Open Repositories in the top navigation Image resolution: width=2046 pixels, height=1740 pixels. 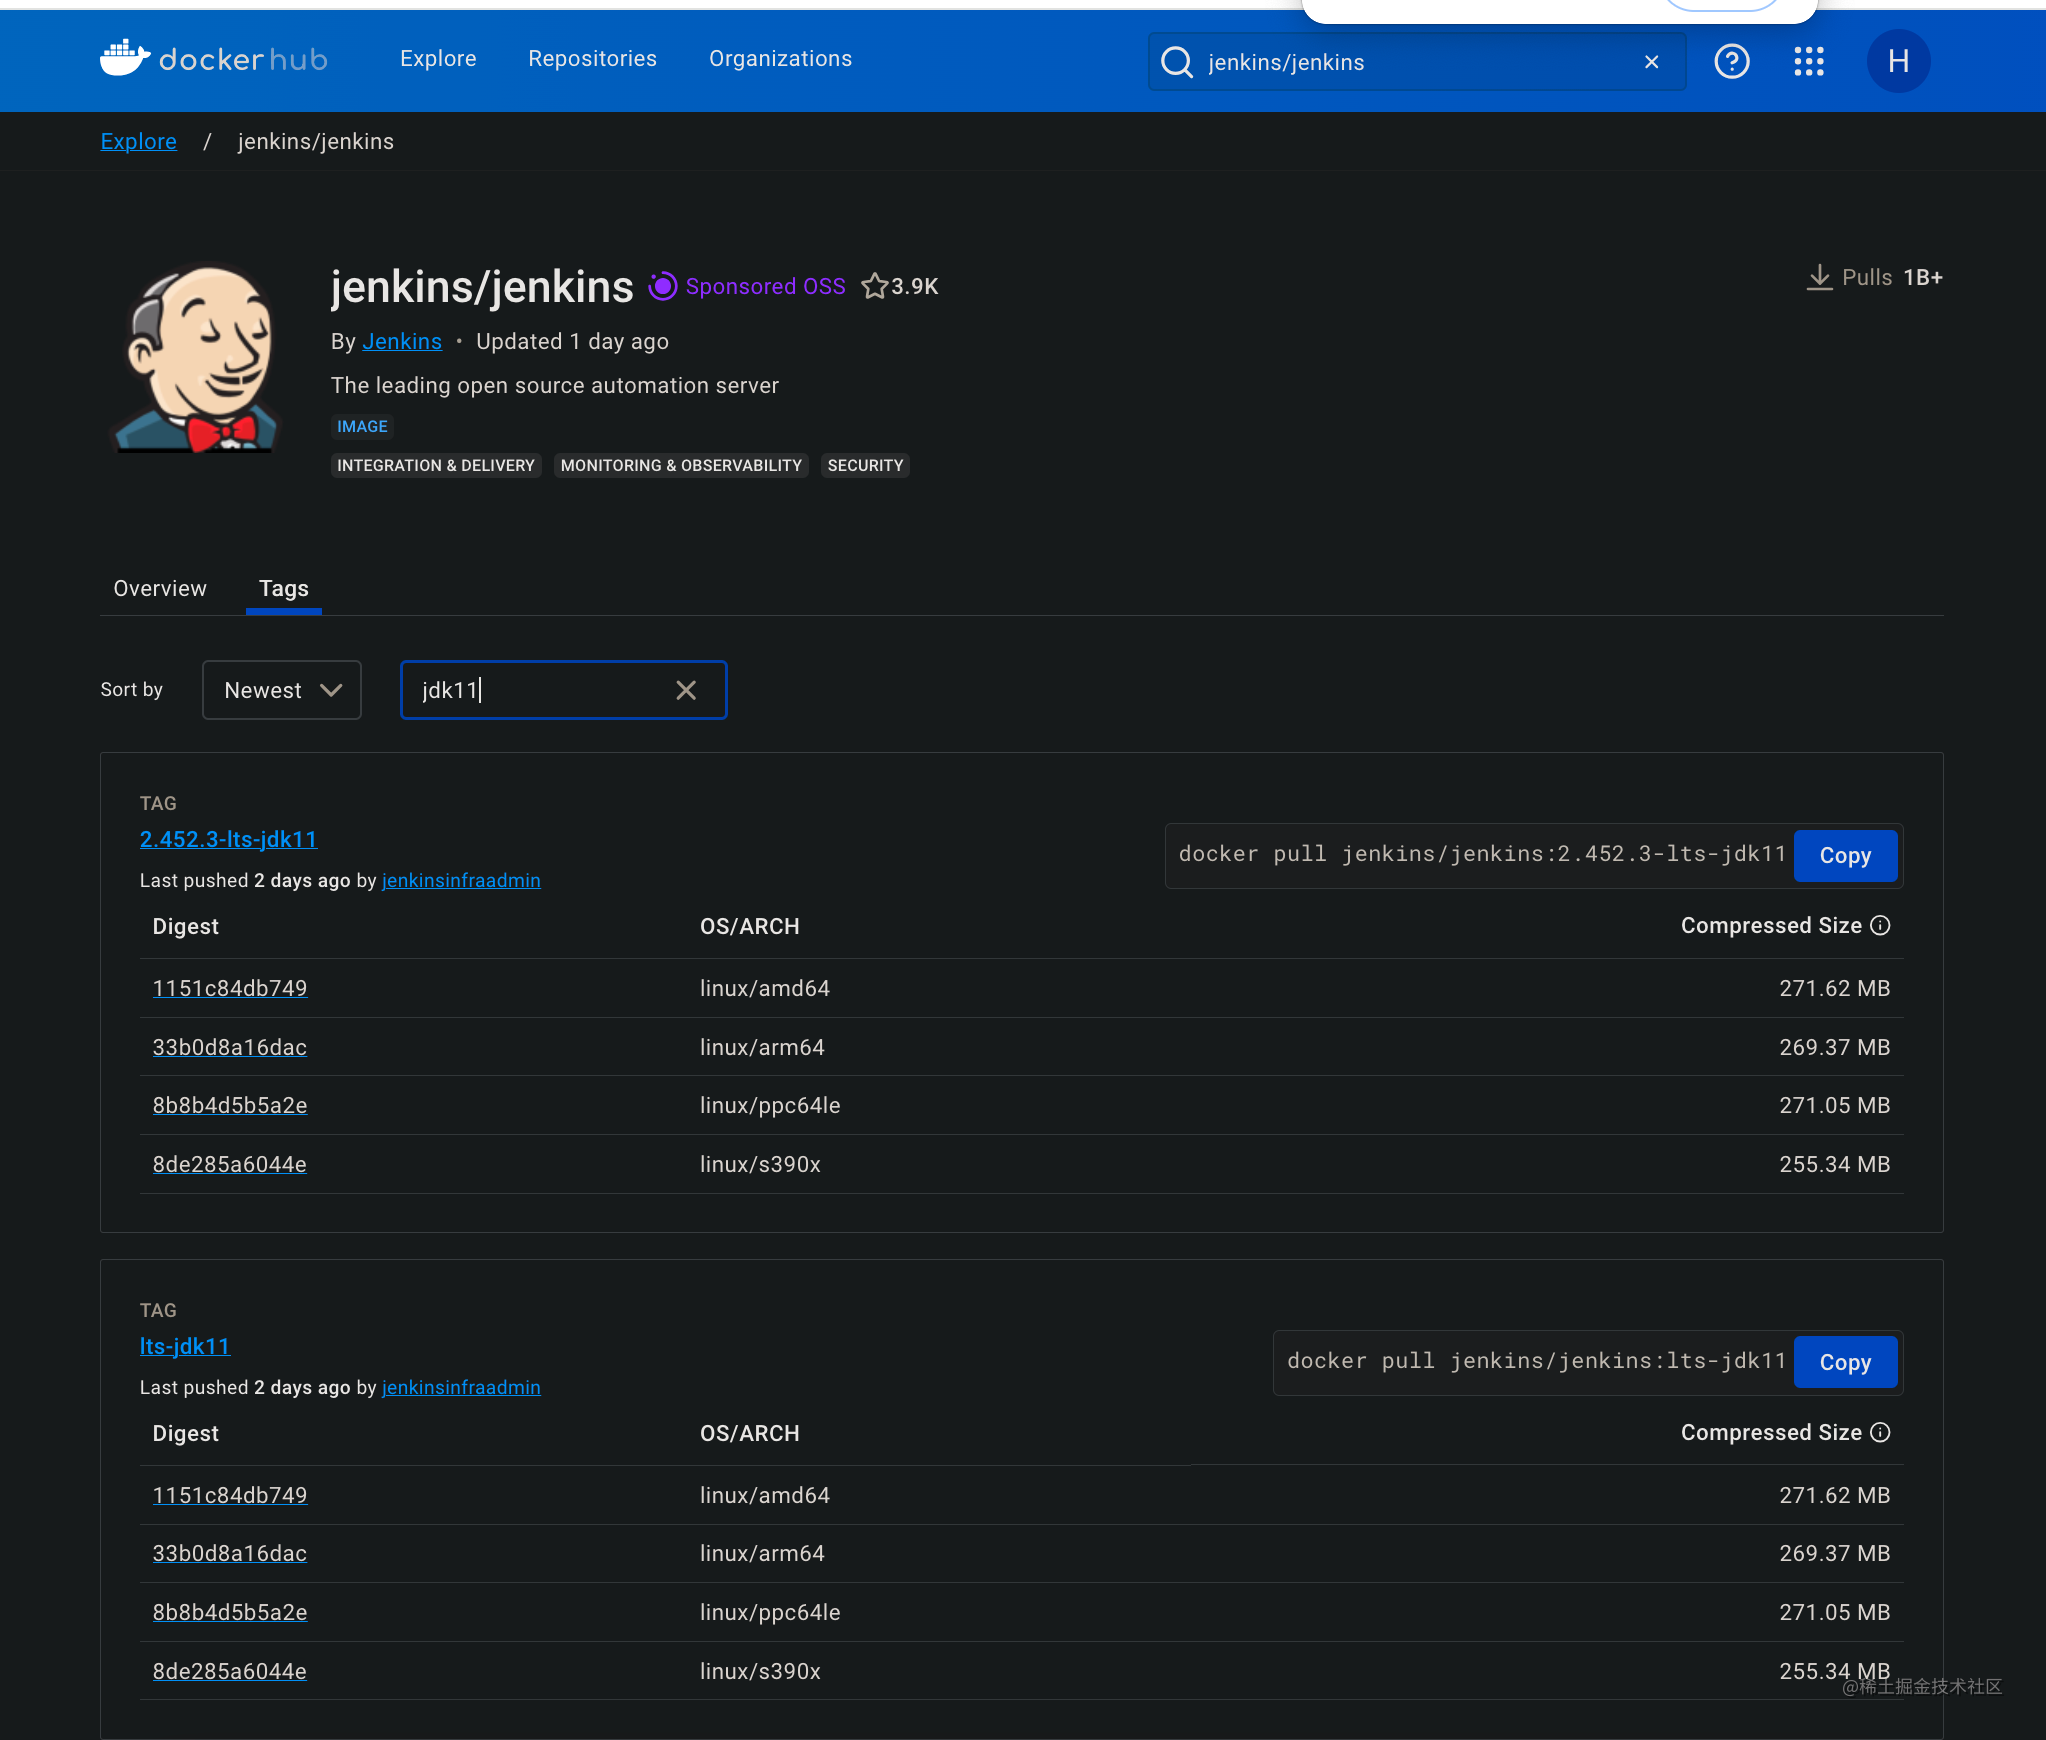(592, 59)
